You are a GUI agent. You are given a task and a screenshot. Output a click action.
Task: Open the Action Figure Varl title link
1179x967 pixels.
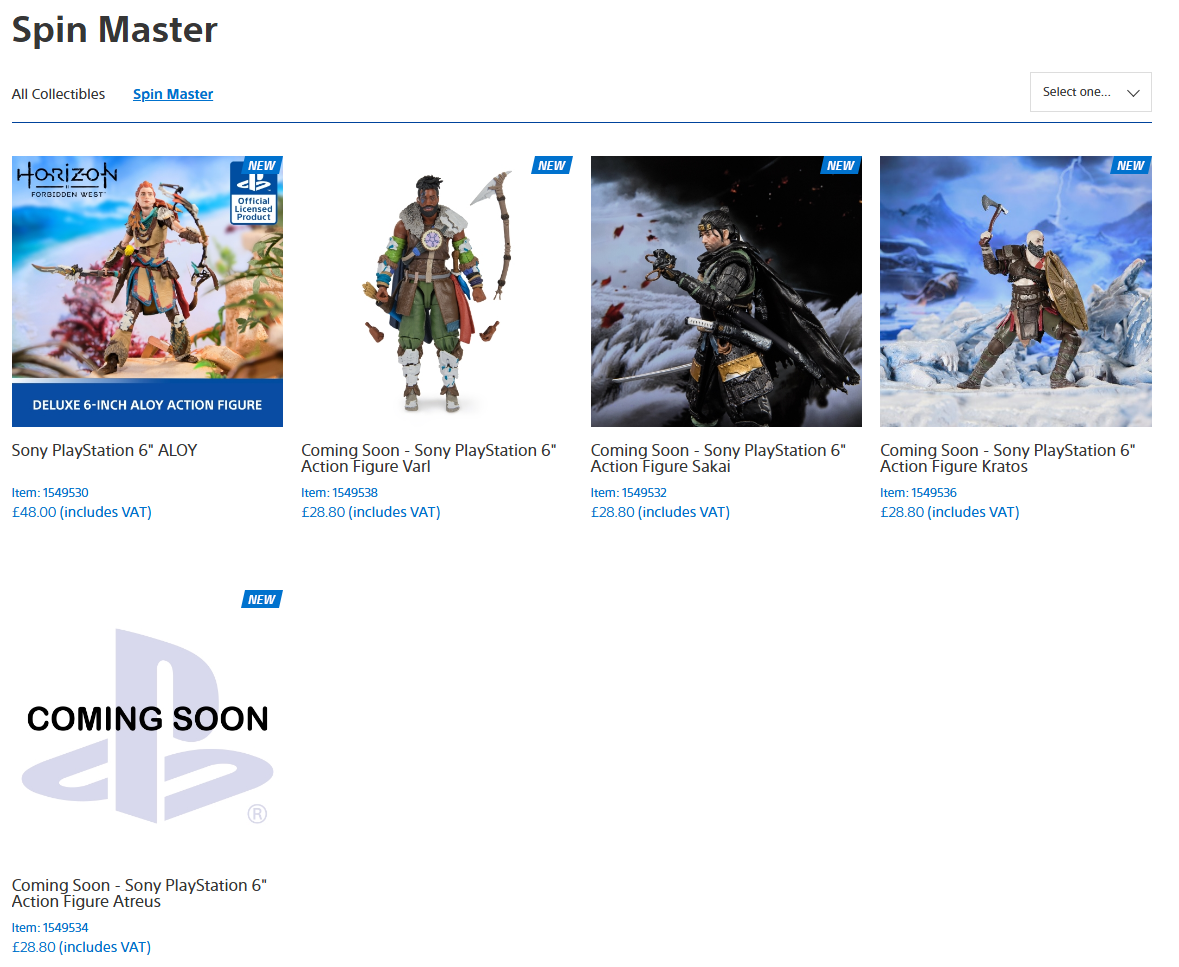coord(428,459)
